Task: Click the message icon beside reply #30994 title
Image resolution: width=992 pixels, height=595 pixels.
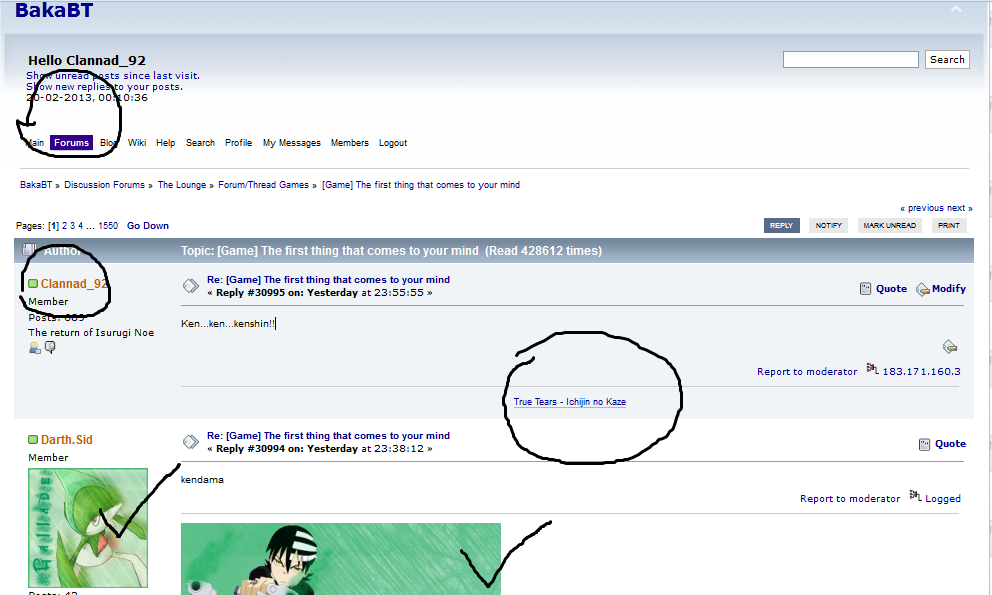Action: (190, 442)
